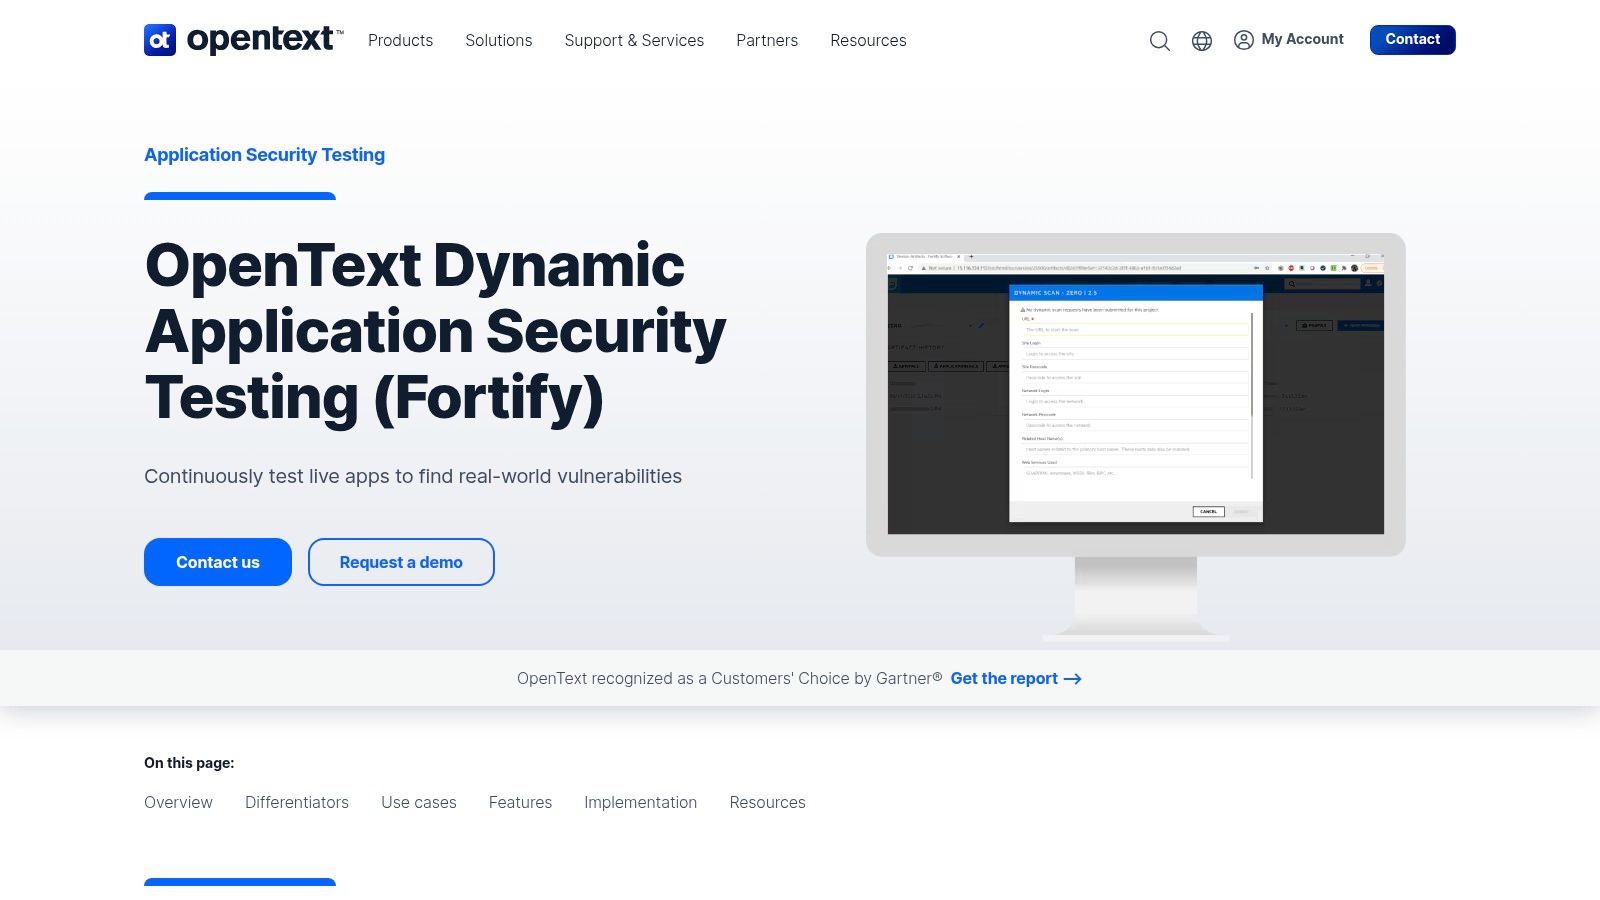Open the globe language selector
The image size is (1600, 900).
(x=1202, y=40)
